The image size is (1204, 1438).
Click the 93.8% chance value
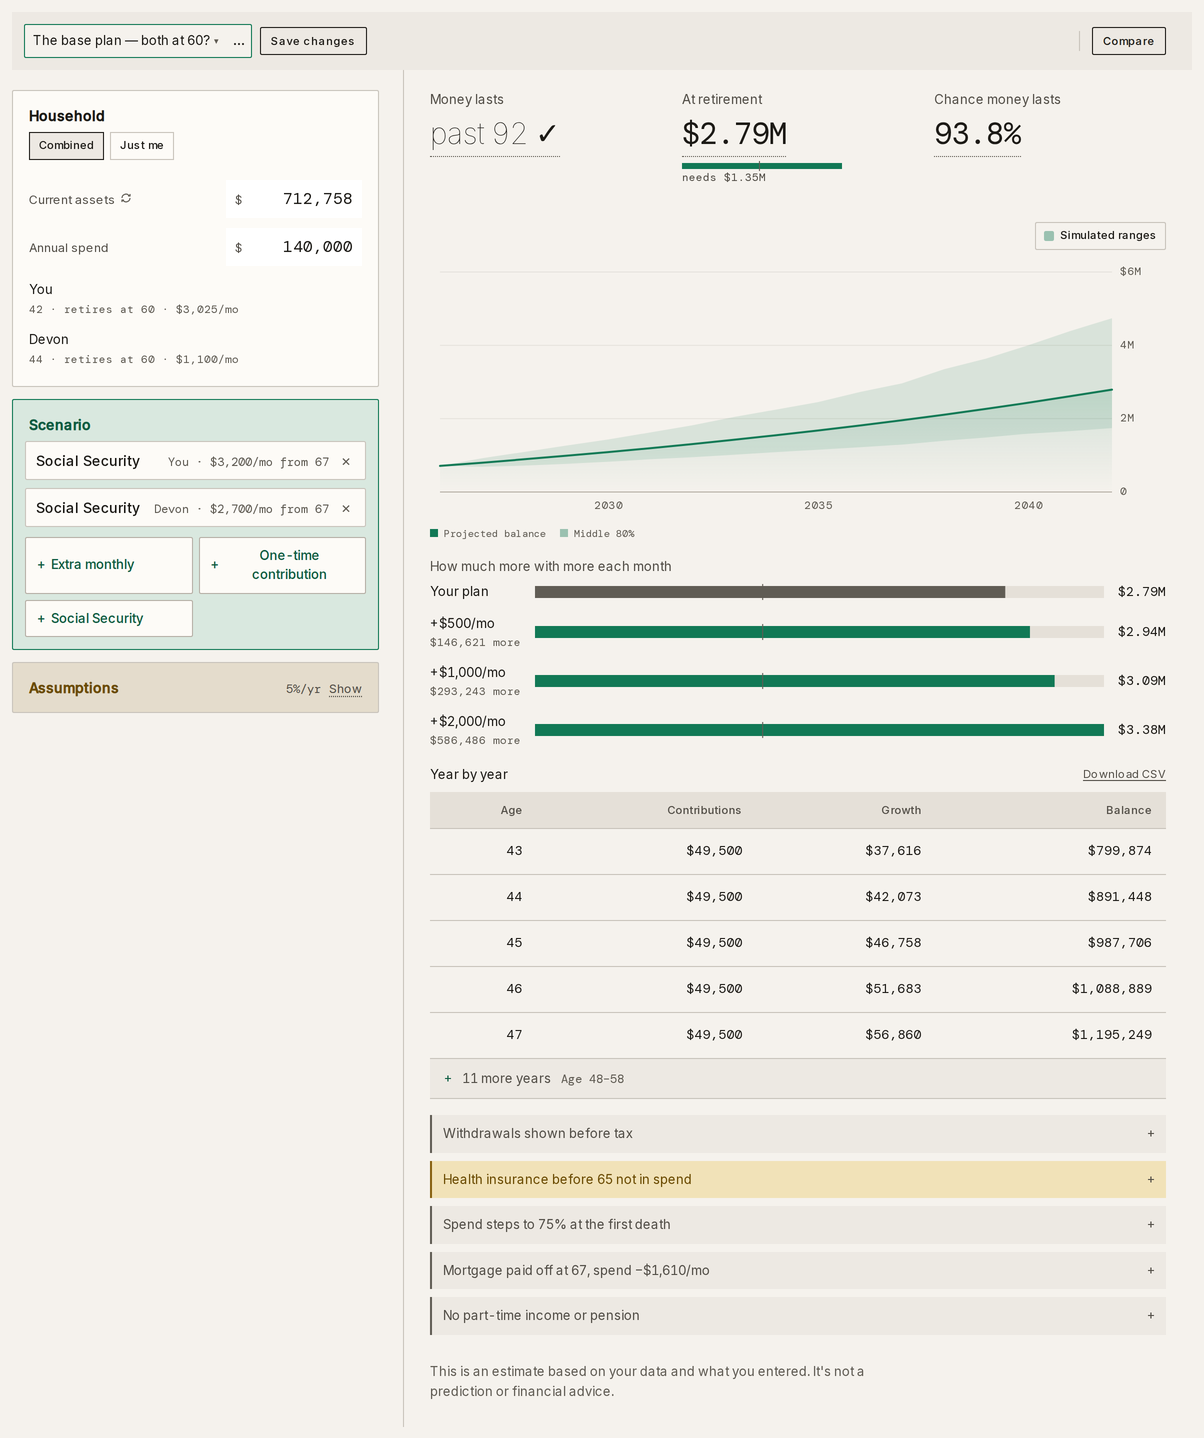[x=977, y=134]
